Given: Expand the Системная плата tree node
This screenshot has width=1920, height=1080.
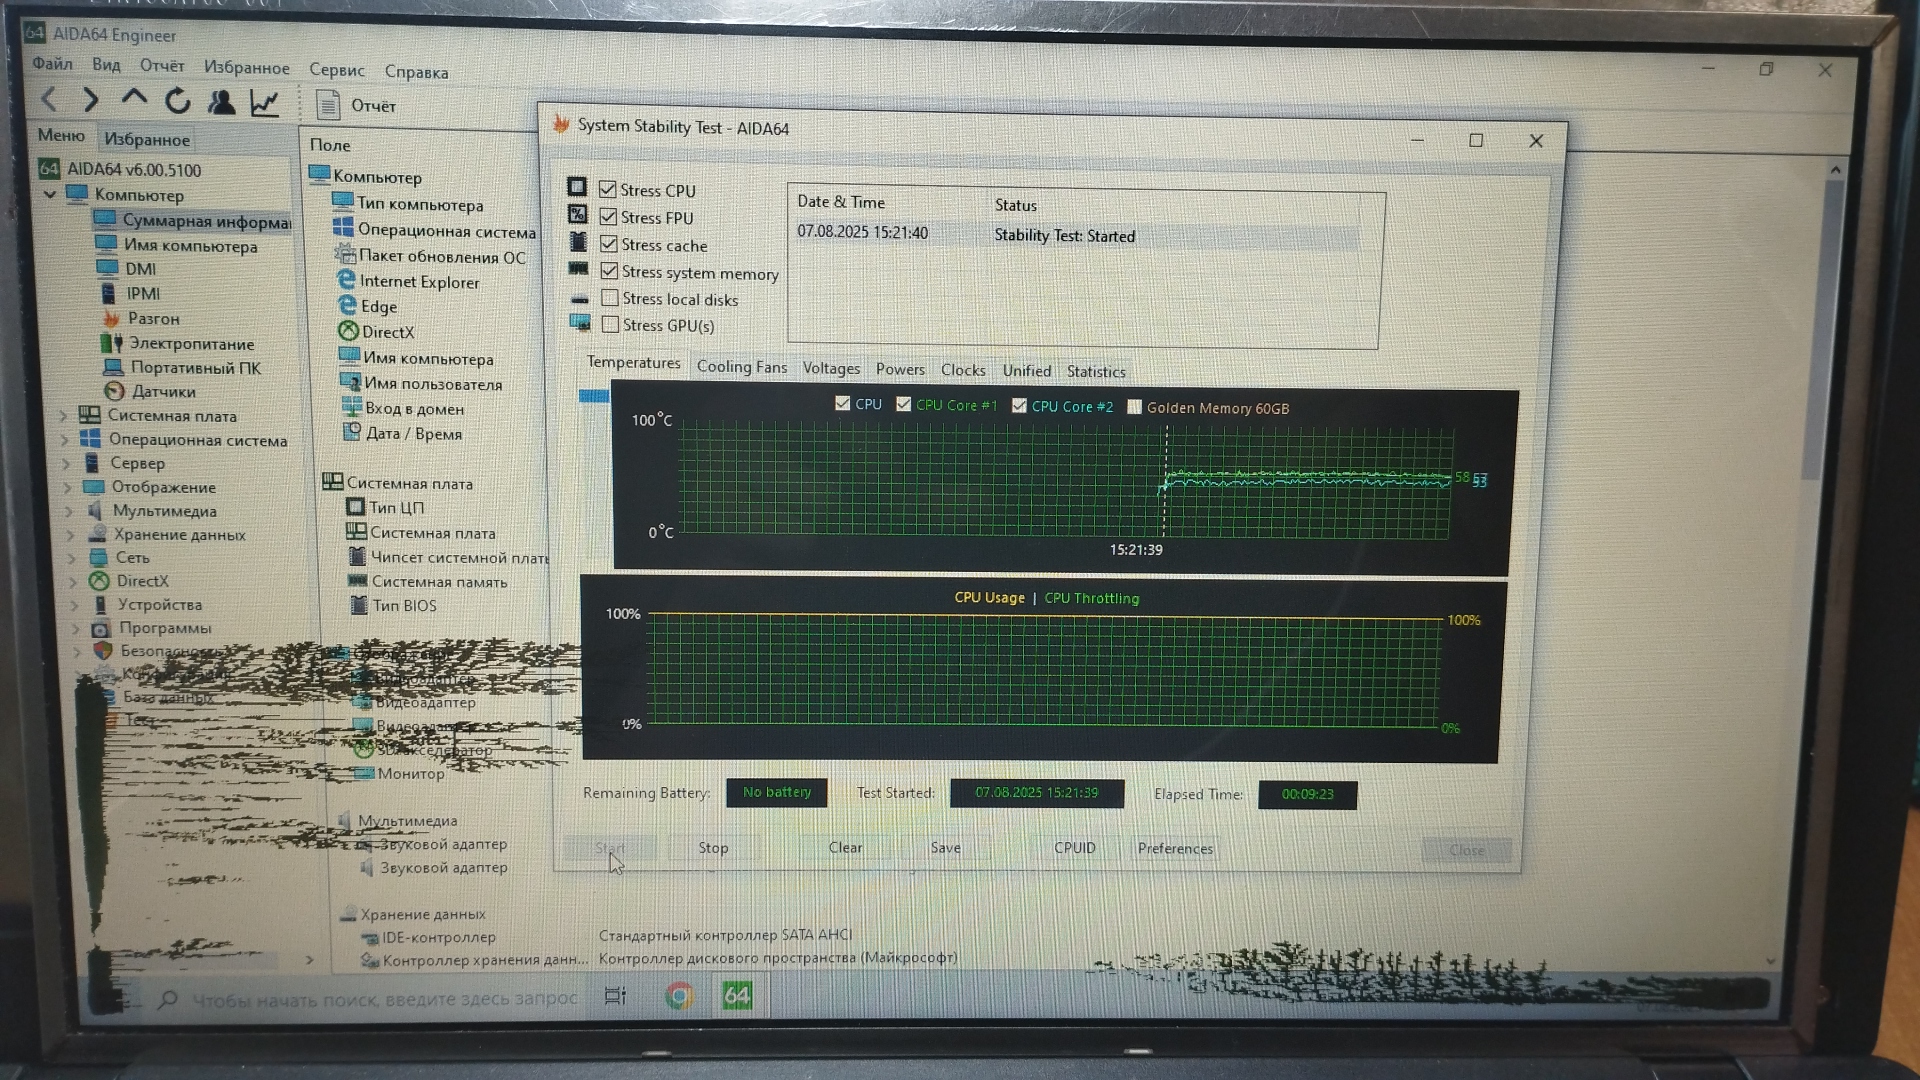Looking at the screenshot, I should pos(64,416).
